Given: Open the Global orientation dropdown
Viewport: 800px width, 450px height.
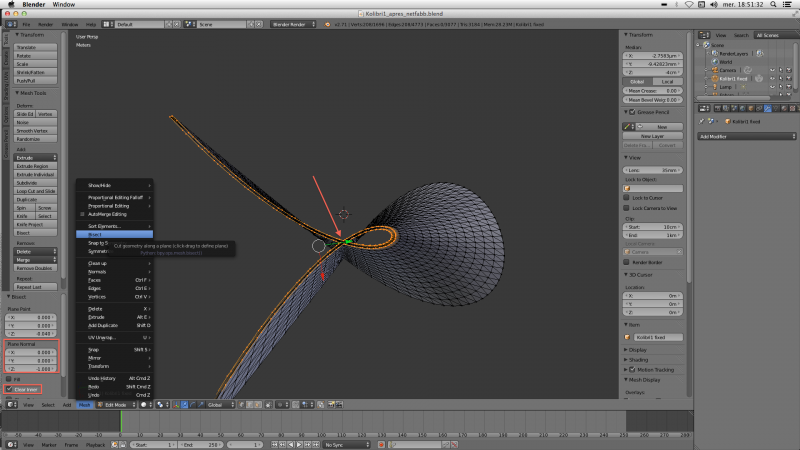Looking at the screenshot, I should point(220,405).
